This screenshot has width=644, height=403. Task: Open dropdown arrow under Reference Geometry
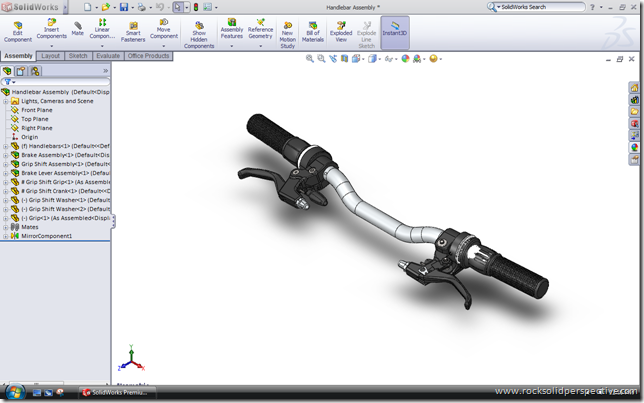260,46
